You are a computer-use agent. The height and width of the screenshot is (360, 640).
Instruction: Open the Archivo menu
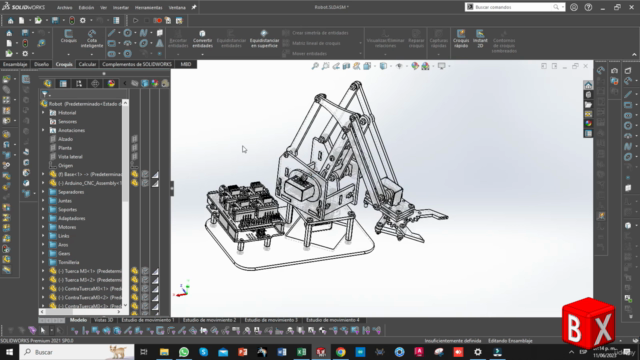click(x=64, y=7)
